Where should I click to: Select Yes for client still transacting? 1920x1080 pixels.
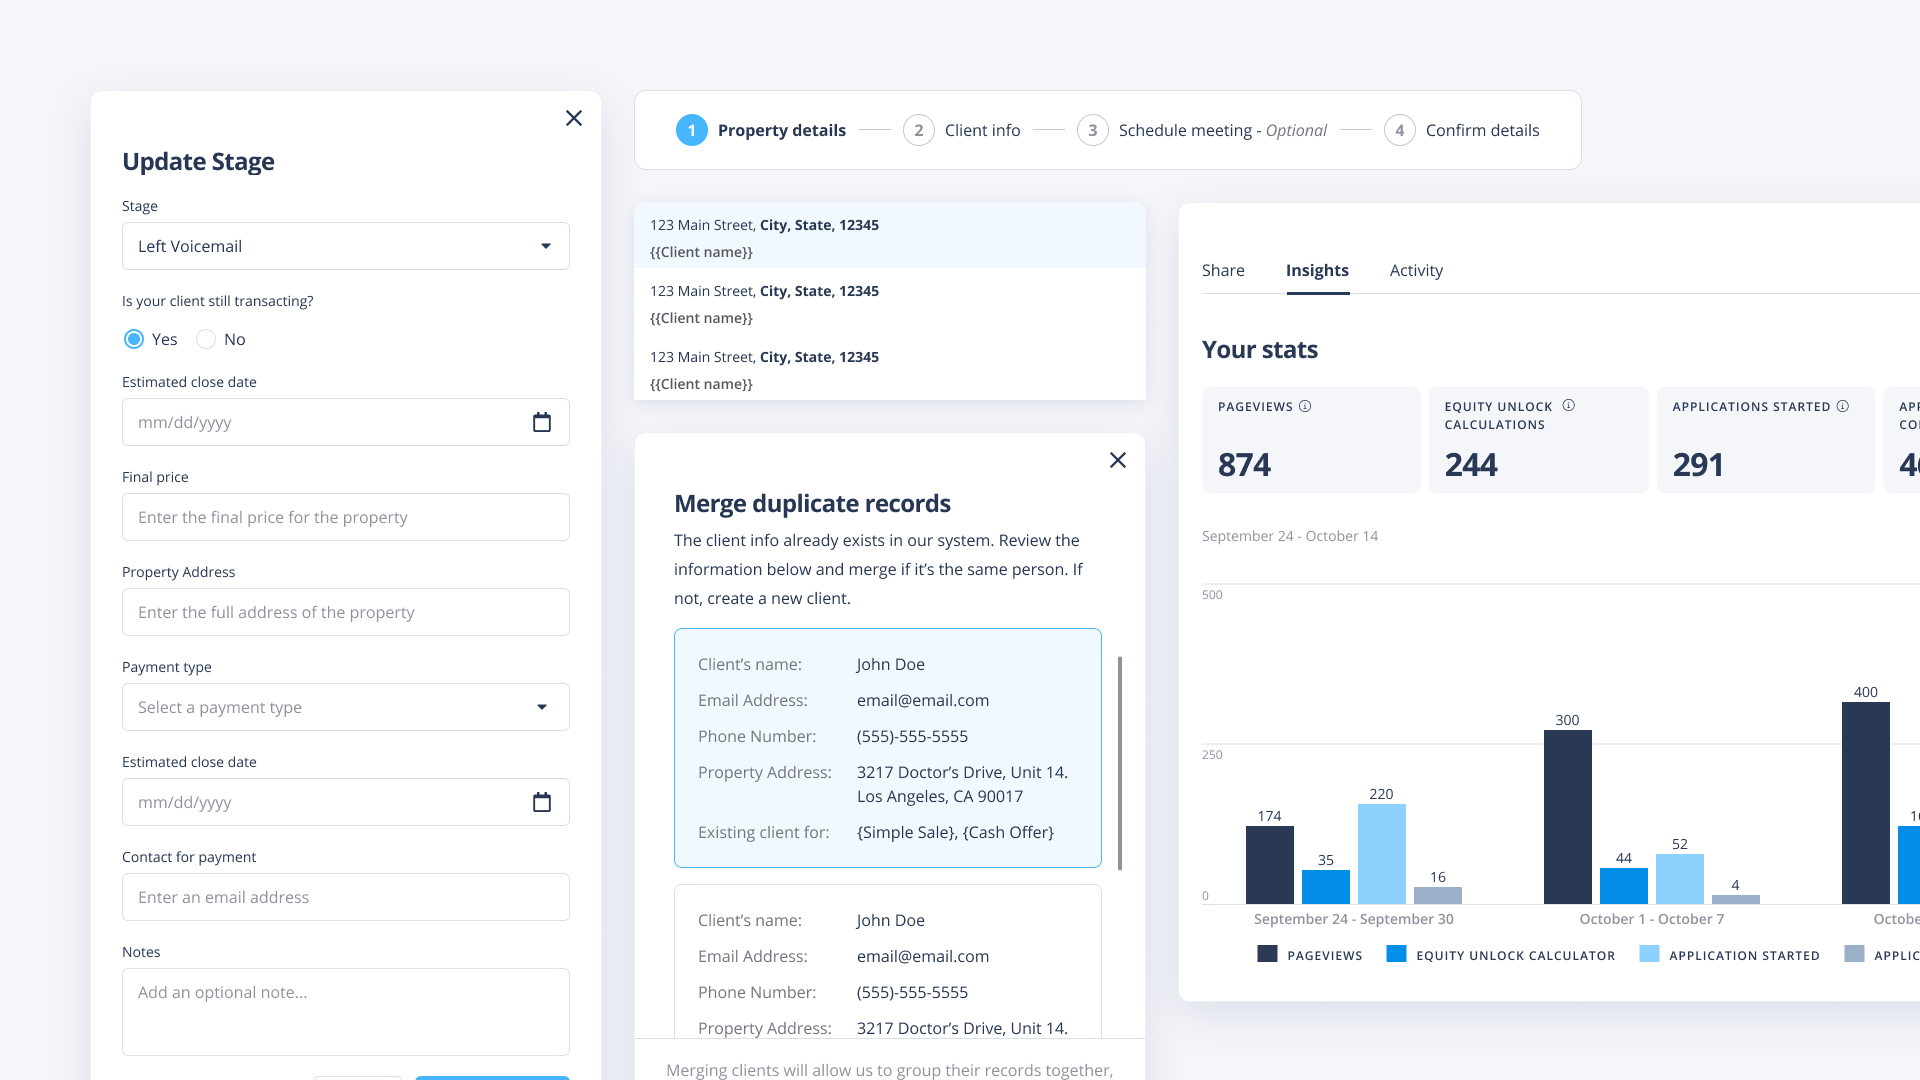(134, 339)
